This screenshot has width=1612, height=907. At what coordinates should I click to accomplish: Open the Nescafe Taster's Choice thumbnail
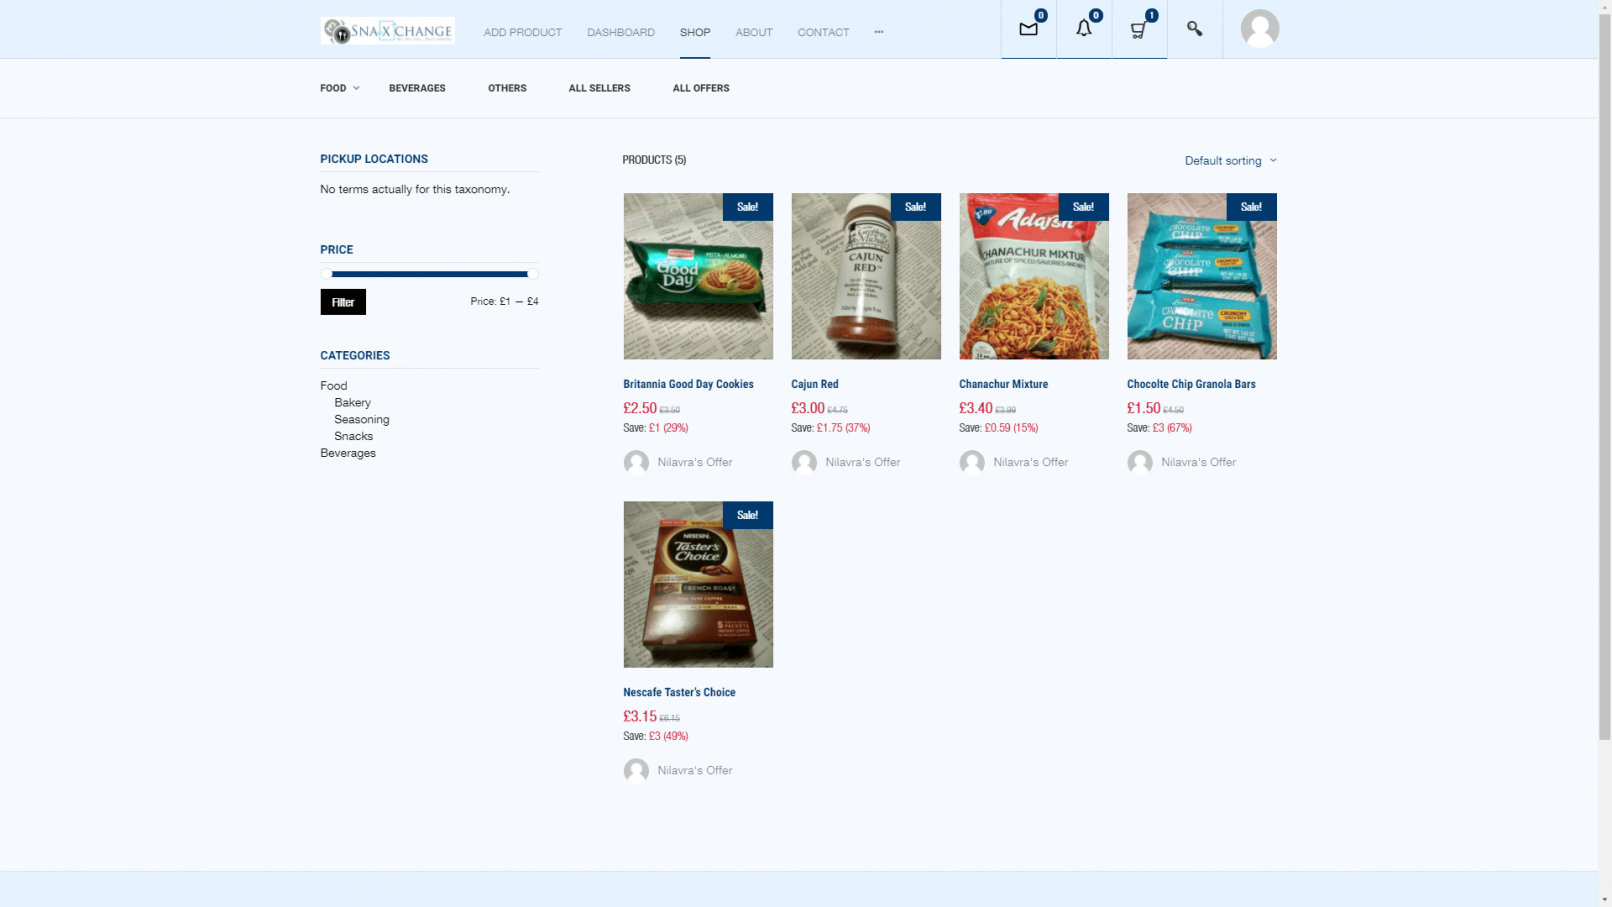coord(698,584)
